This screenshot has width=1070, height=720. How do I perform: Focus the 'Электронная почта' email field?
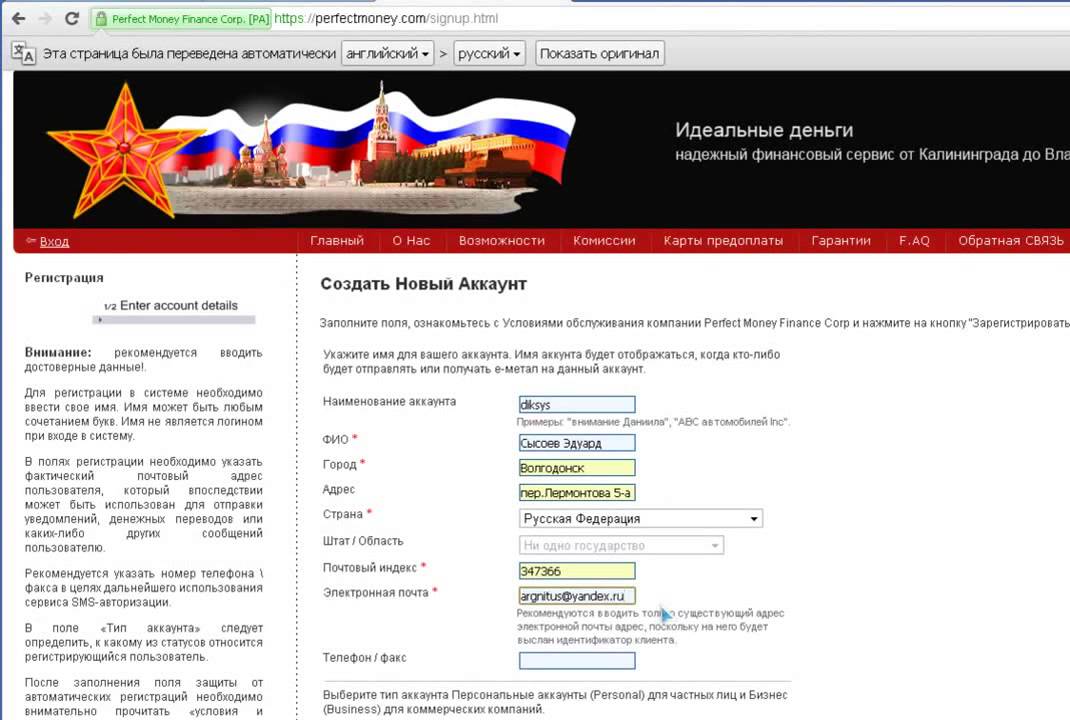(x=577, y=596)
